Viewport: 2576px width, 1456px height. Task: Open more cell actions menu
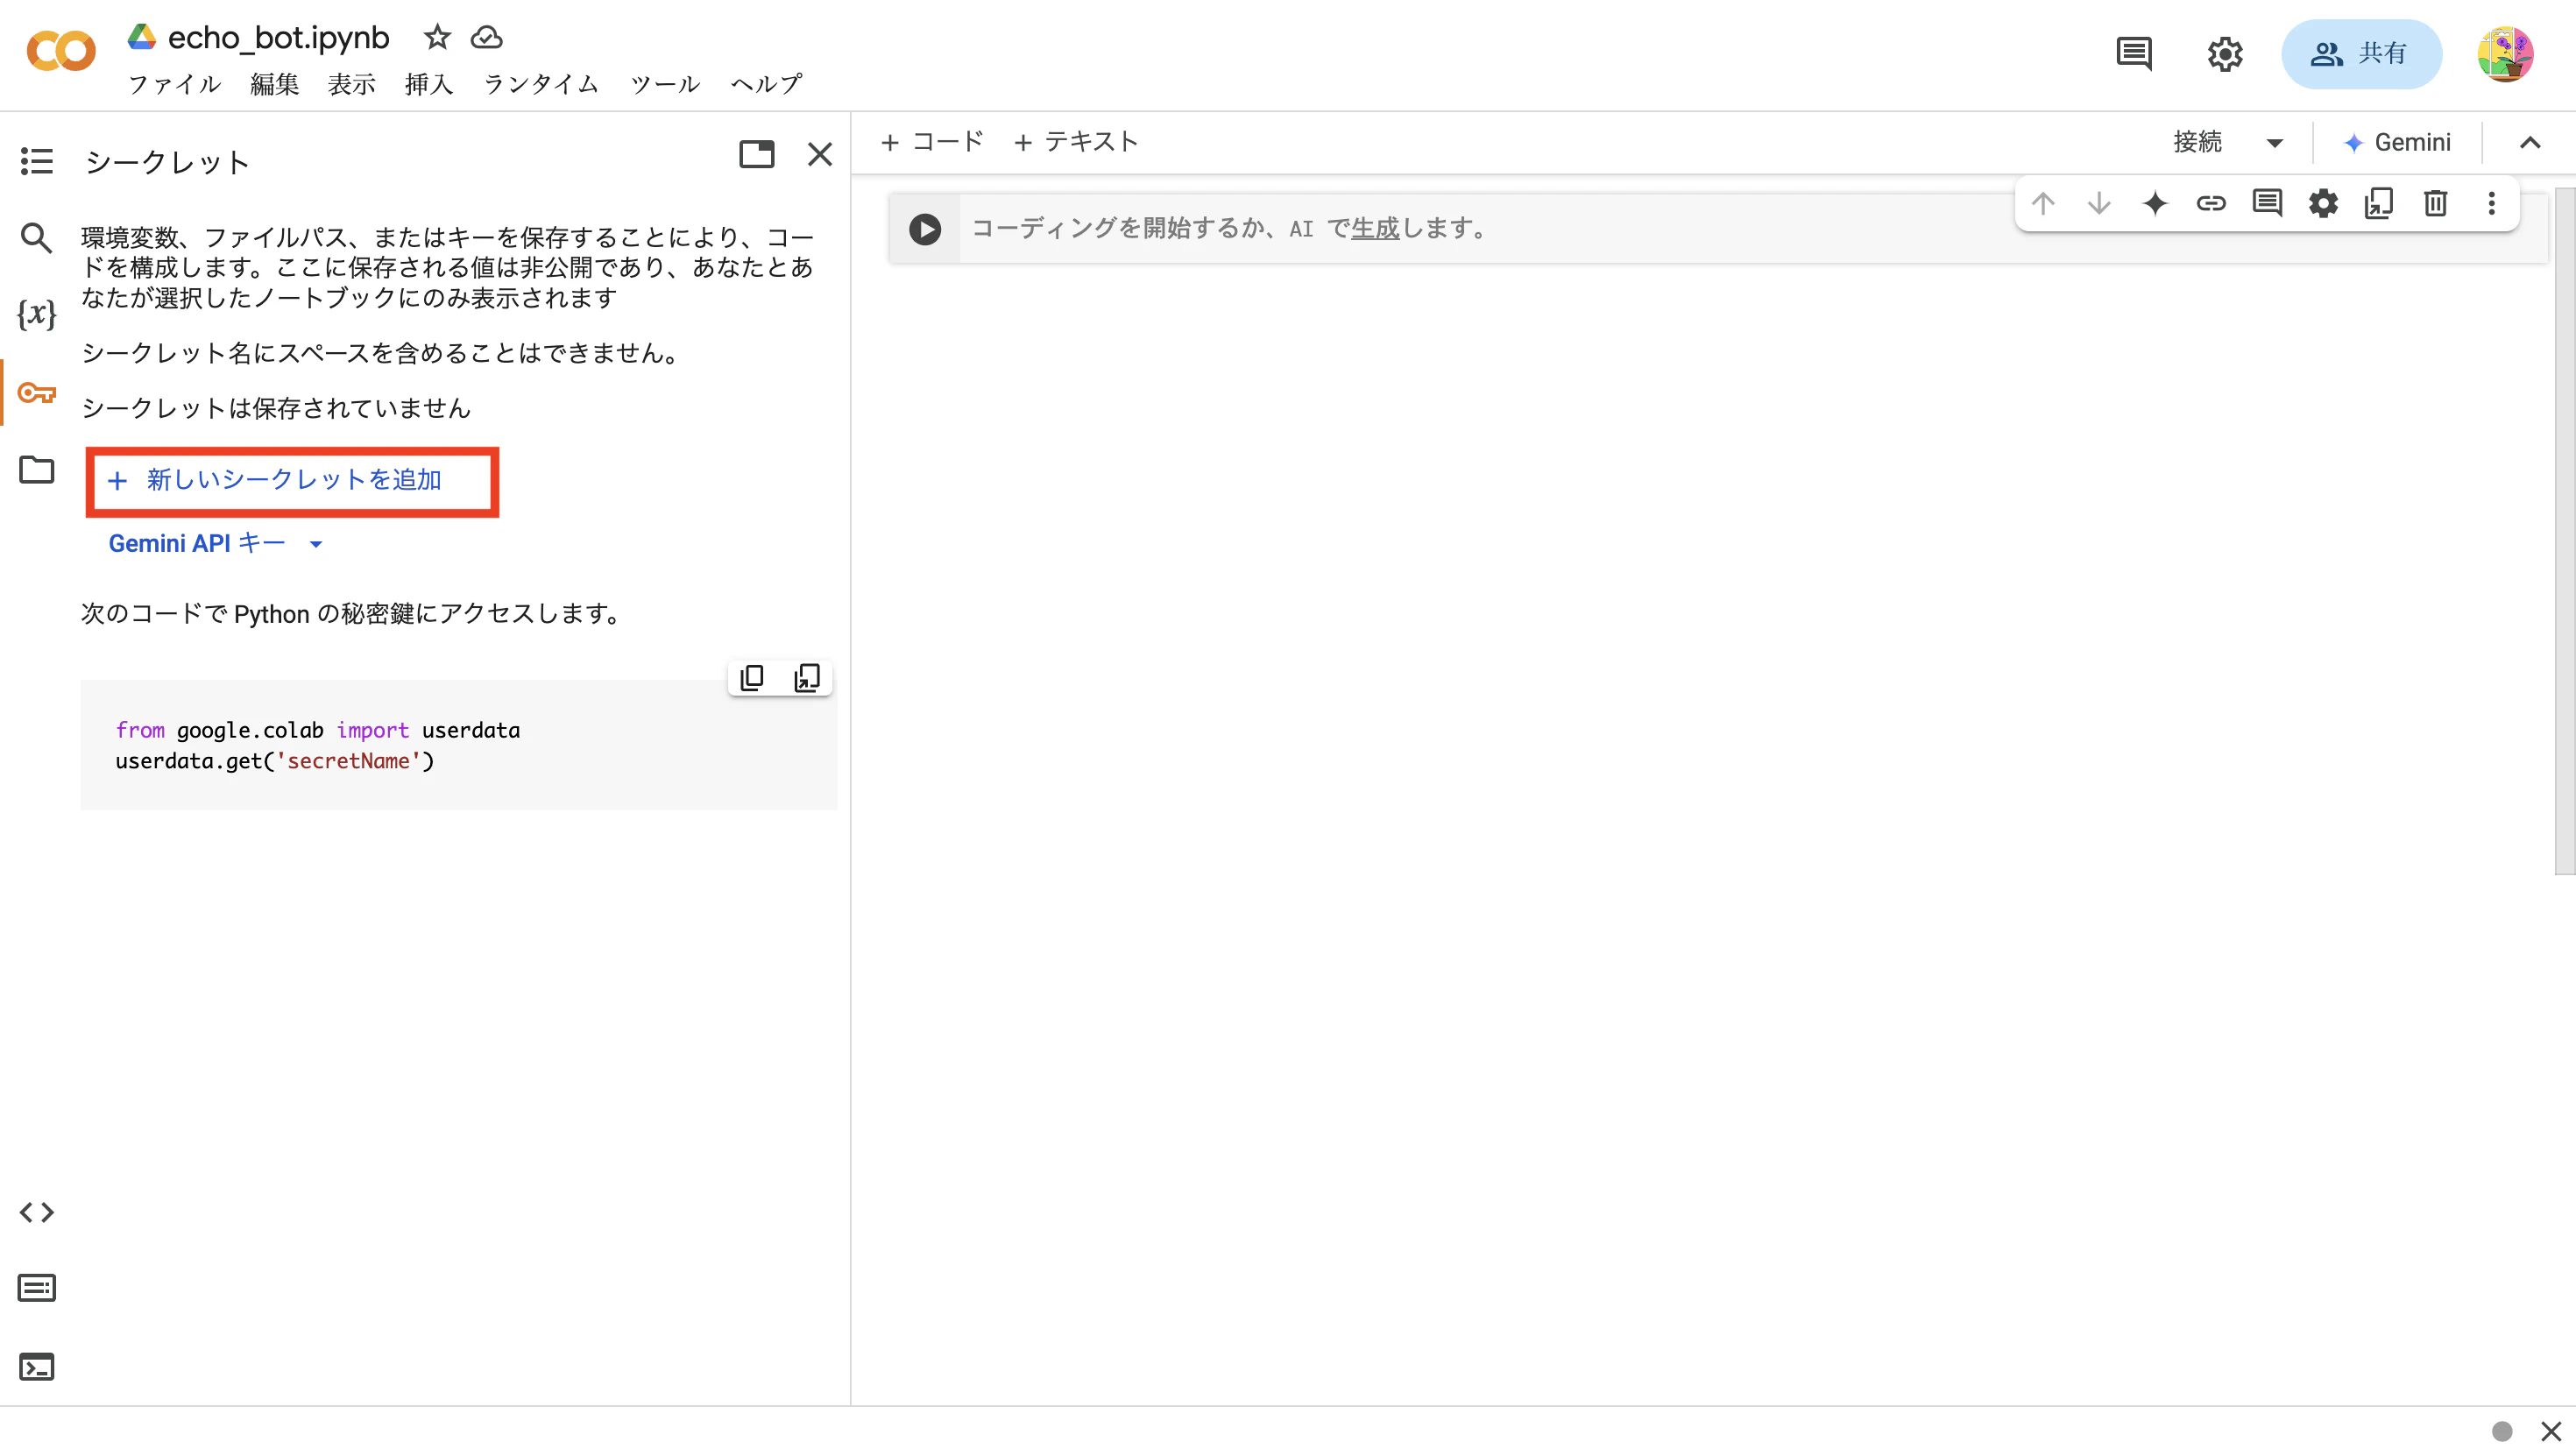pyautogui.click(x=2492, y=204)
